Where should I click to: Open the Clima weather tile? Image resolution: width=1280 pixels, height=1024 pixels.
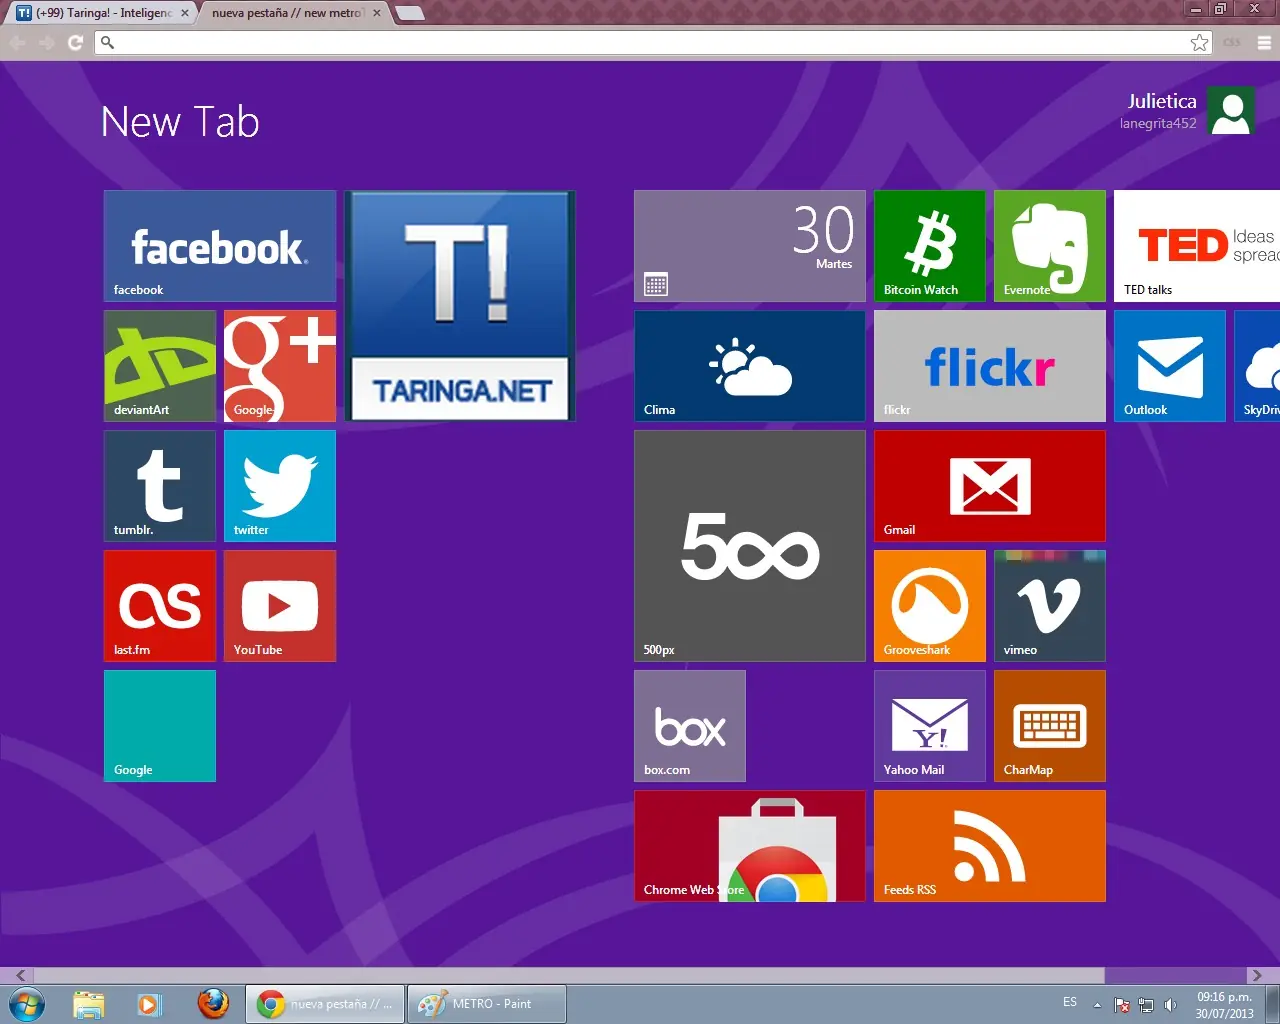(x=750, y=366)
